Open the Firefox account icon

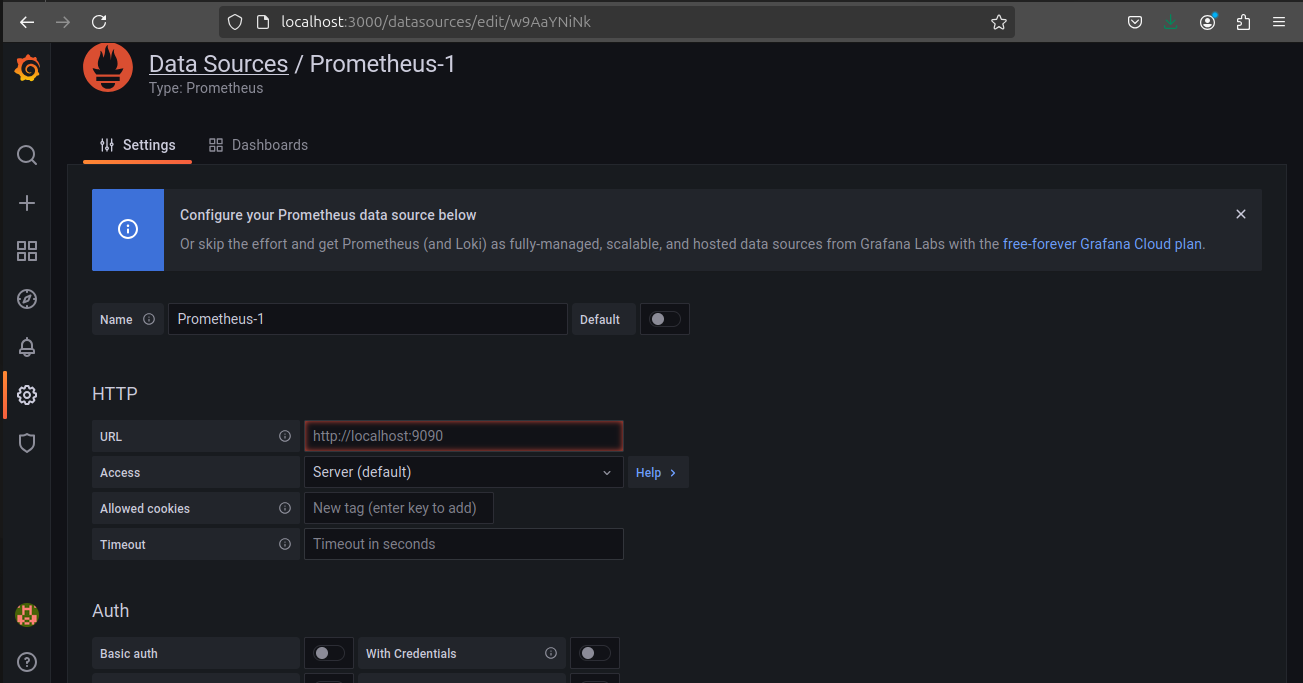pyautogui.click(x=1208, y=22)
